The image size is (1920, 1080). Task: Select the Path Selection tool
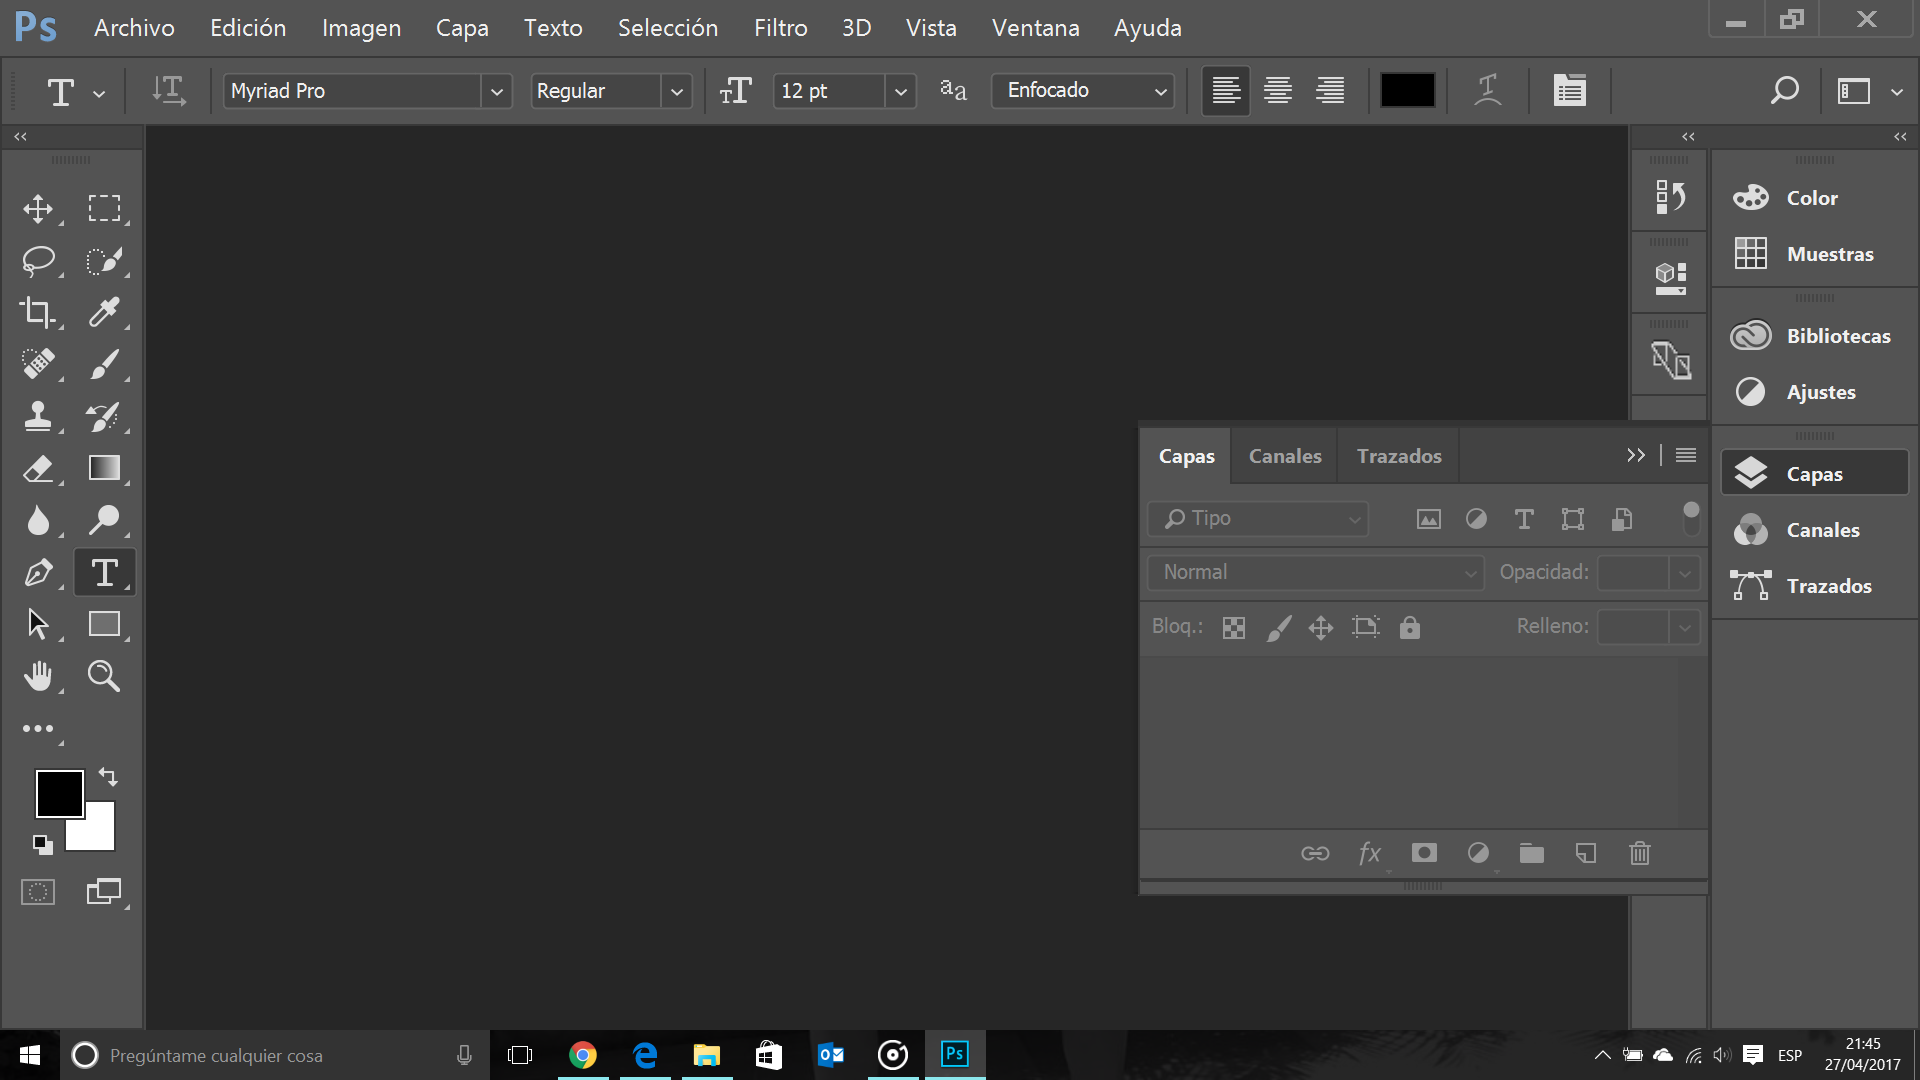38,625
